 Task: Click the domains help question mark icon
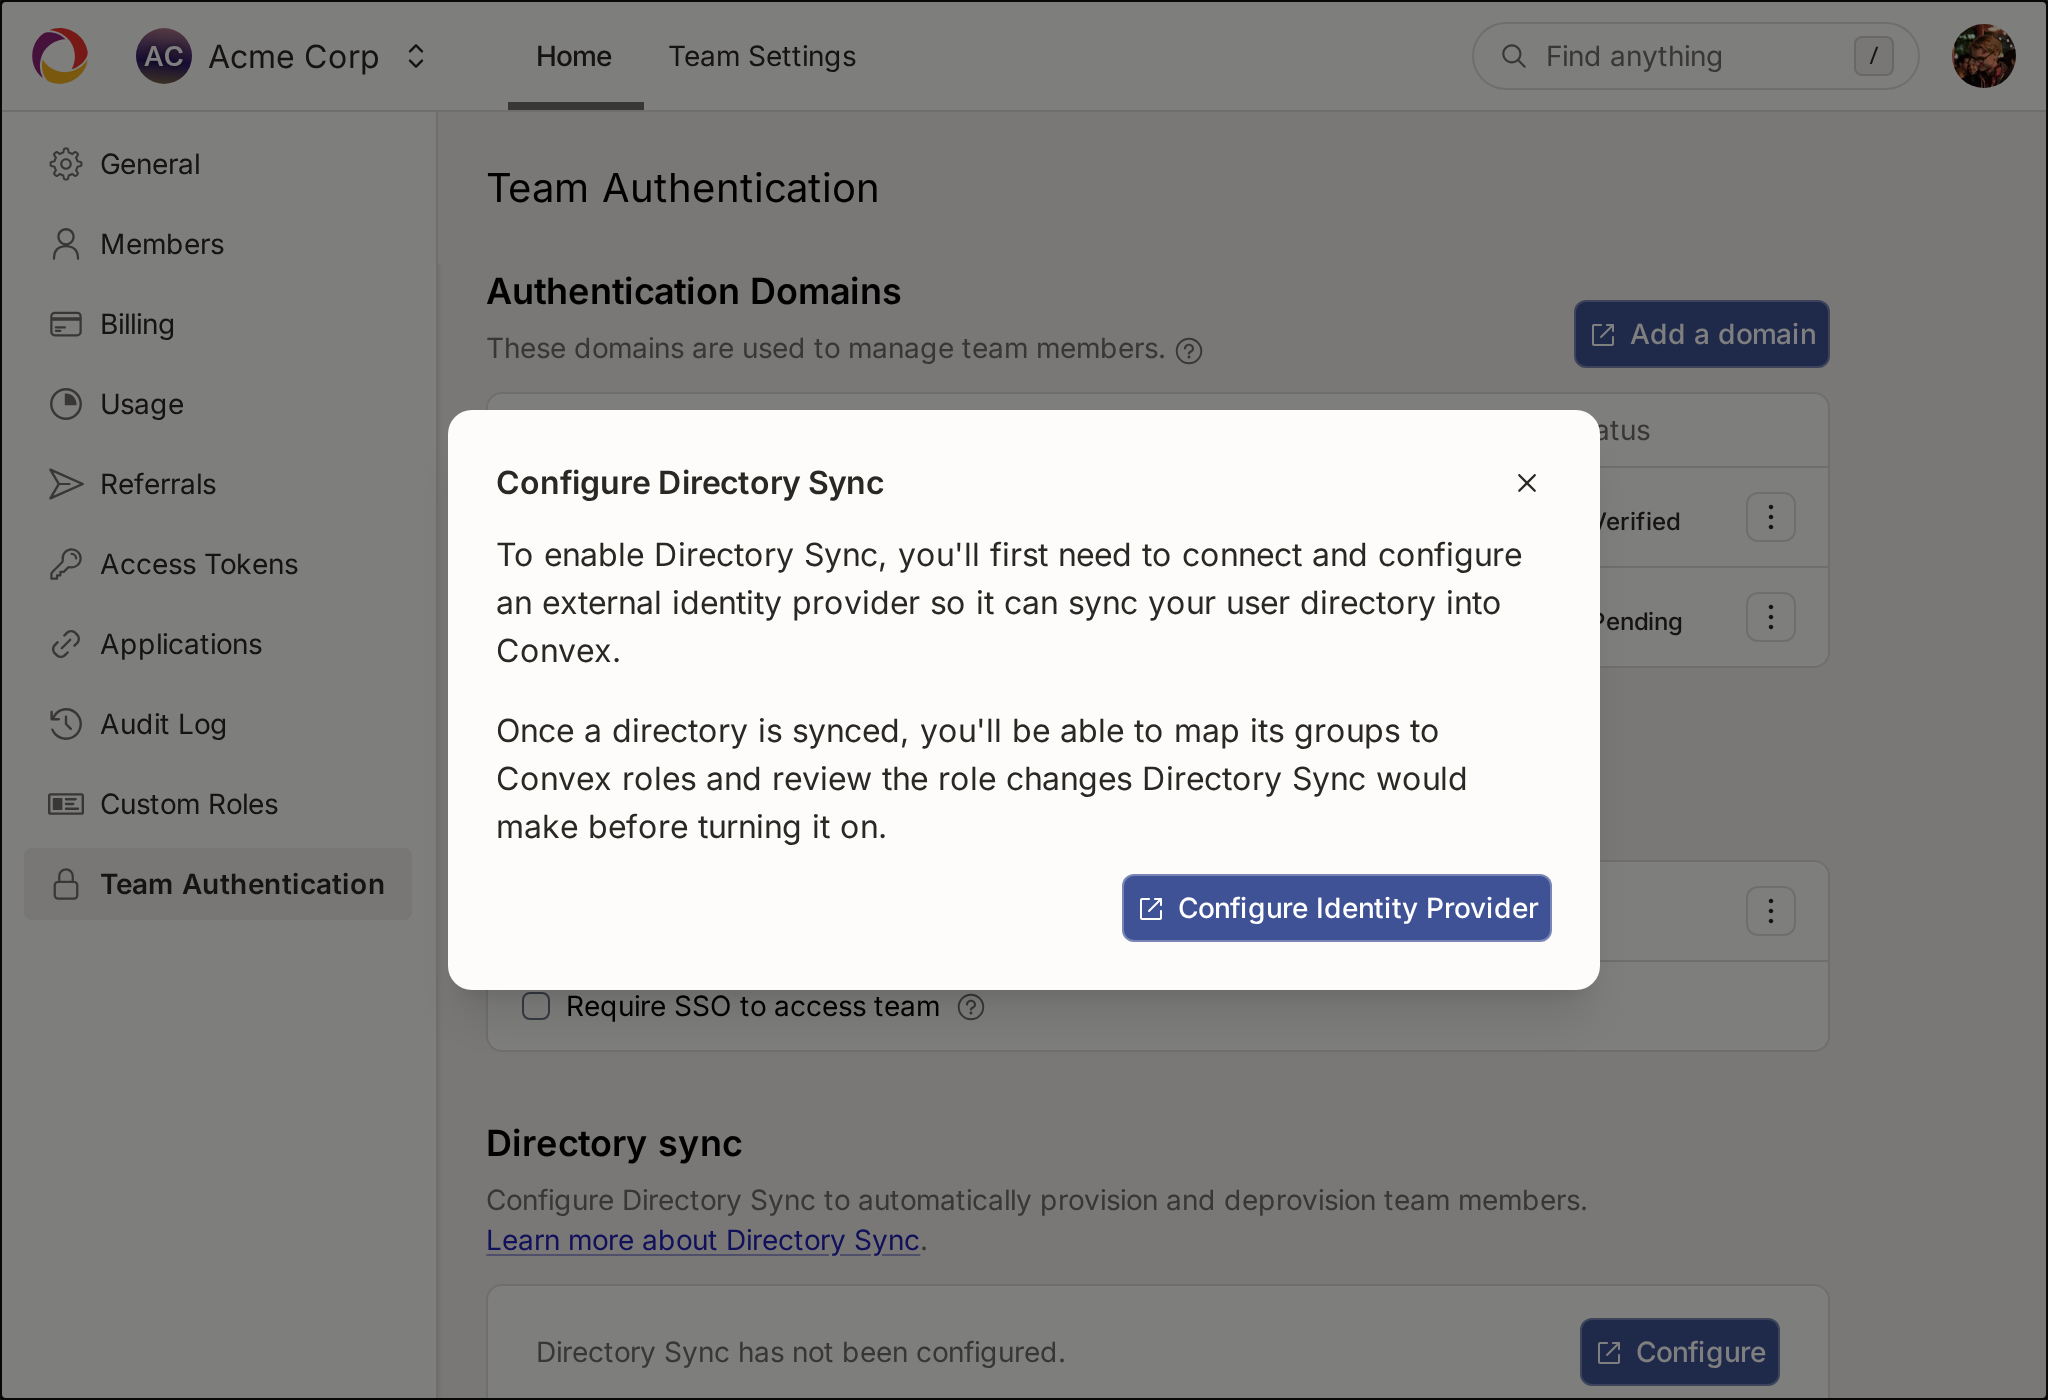point(1189,351)
